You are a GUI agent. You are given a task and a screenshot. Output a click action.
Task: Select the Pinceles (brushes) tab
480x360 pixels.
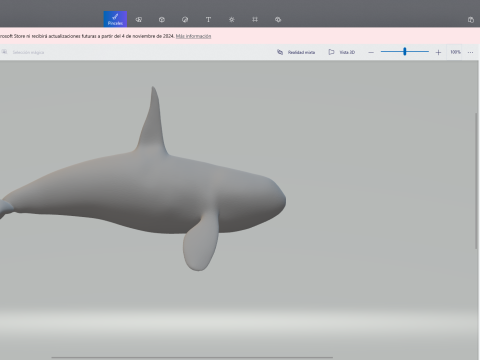(115, 19)
